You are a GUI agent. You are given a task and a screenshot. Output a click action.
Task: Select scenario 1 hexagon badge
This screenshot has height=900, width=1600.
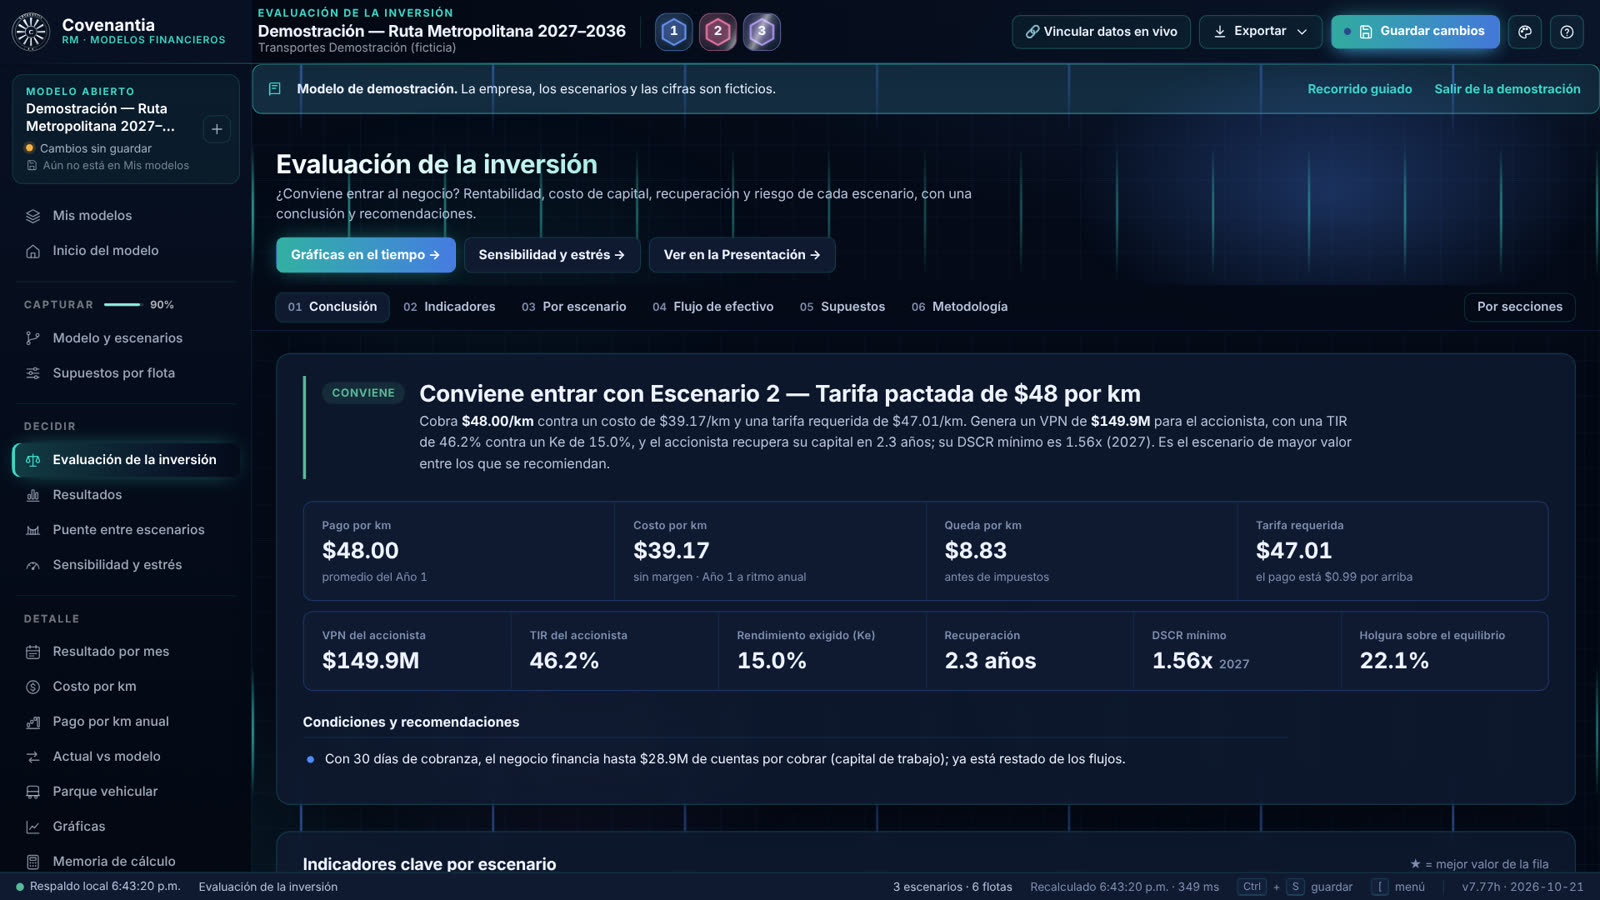(674, 32)
